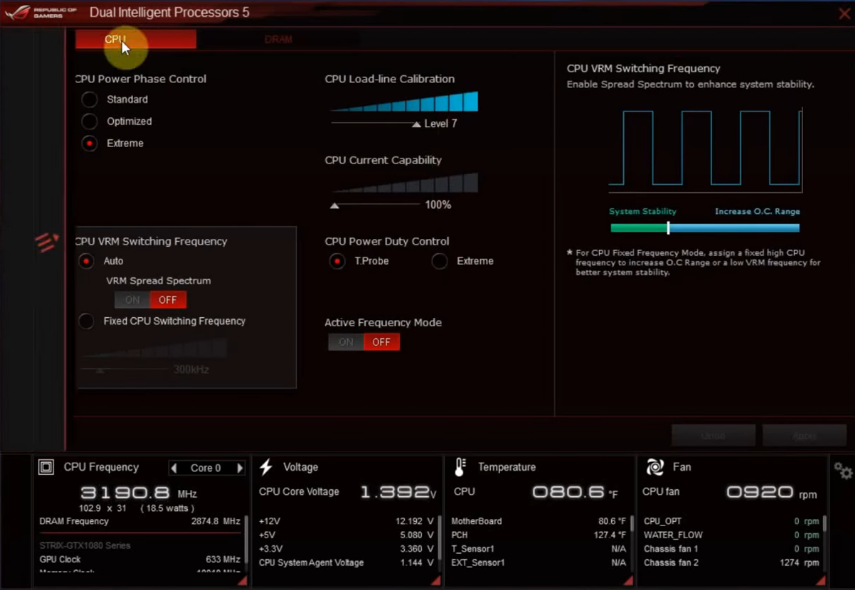Click the Voltage lightning bolt icon
The width and height of the screenshot is (855, 590).
[266, 467]
